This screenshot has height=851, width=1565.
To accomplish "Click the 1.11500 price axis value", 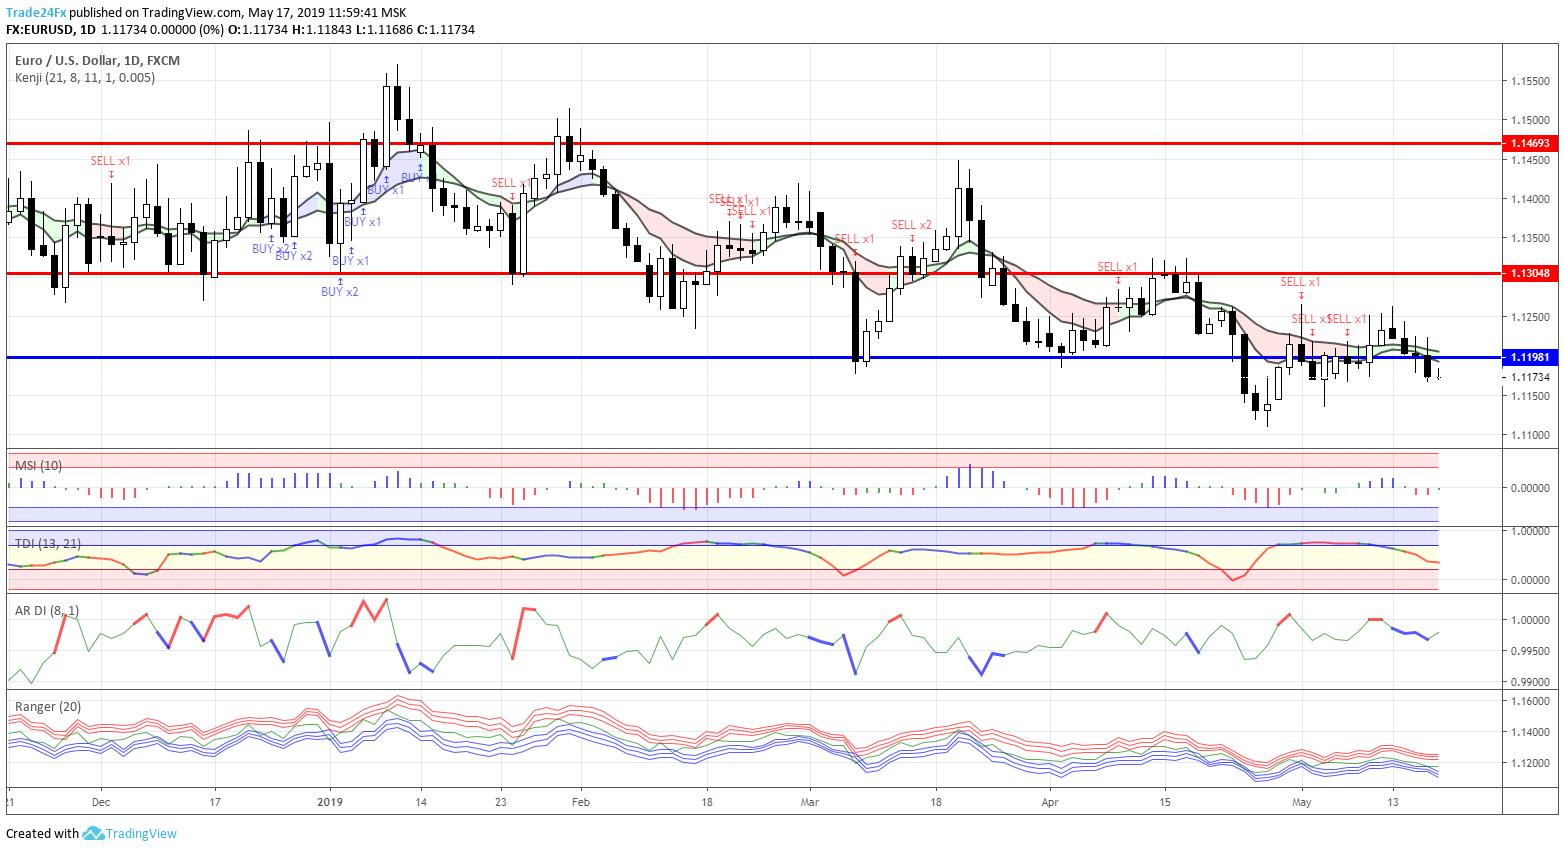I will click(1530, 396).
